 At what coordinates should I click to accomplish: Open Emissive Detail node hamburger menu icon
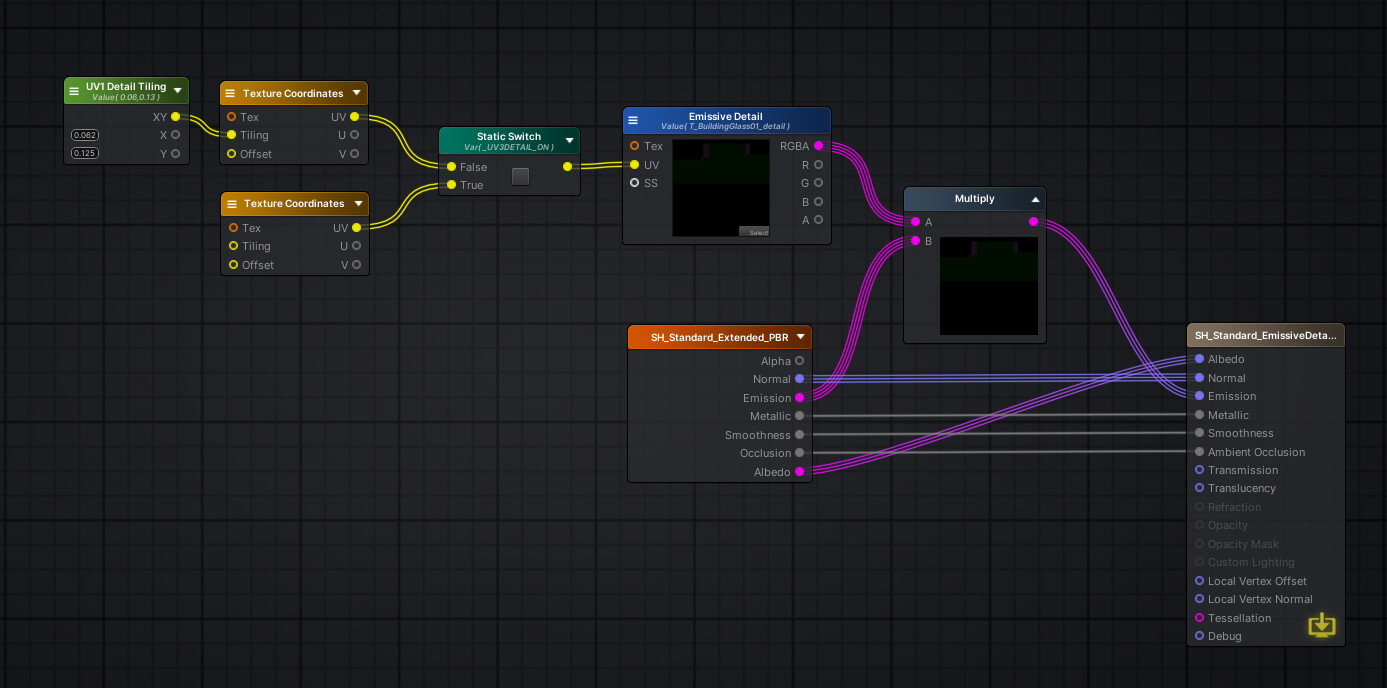[x=633, y=120]
